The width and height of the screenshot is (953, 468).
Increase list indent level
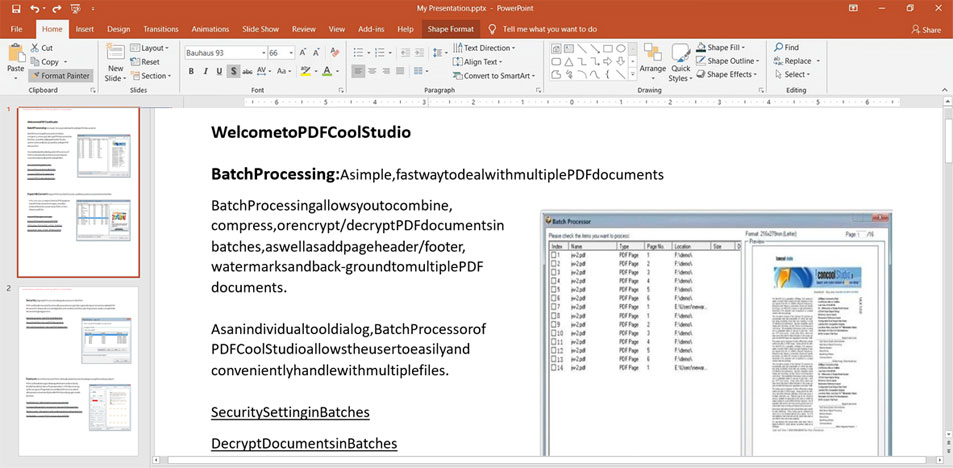(419, 53)
